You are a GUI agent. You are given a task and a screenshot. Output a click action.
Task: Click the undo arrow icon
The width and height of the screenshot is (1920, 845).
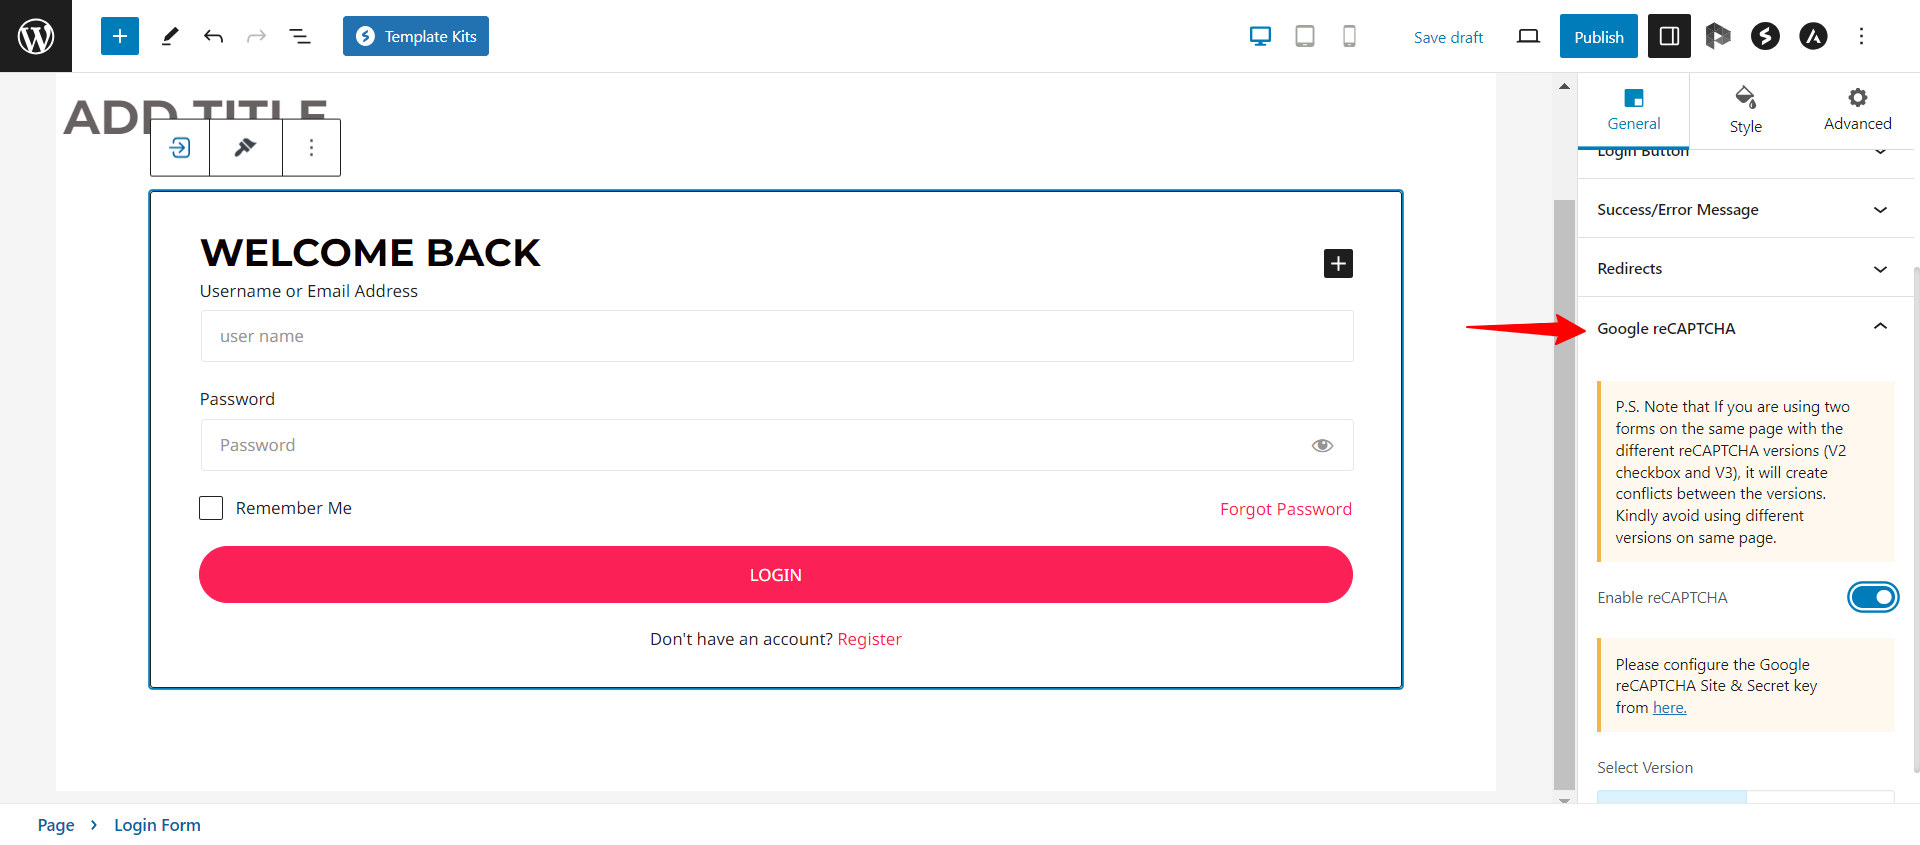pyautogui.click(x=213, y=36)
